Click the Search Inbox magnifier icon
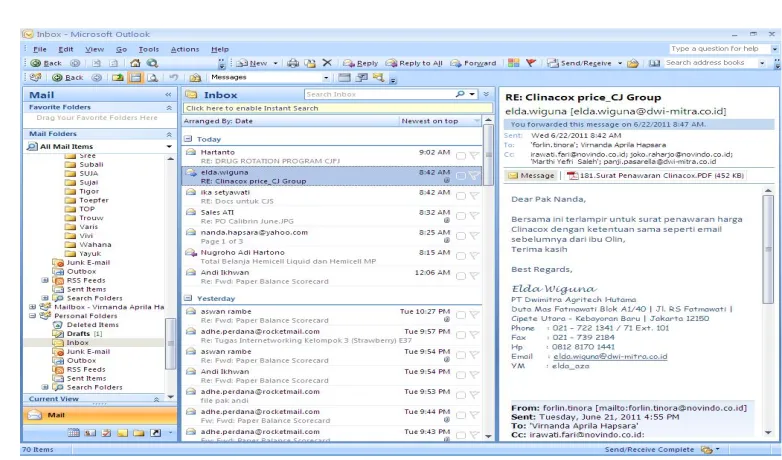The width and height of the screenshot is (782, 460). [460, 94]
